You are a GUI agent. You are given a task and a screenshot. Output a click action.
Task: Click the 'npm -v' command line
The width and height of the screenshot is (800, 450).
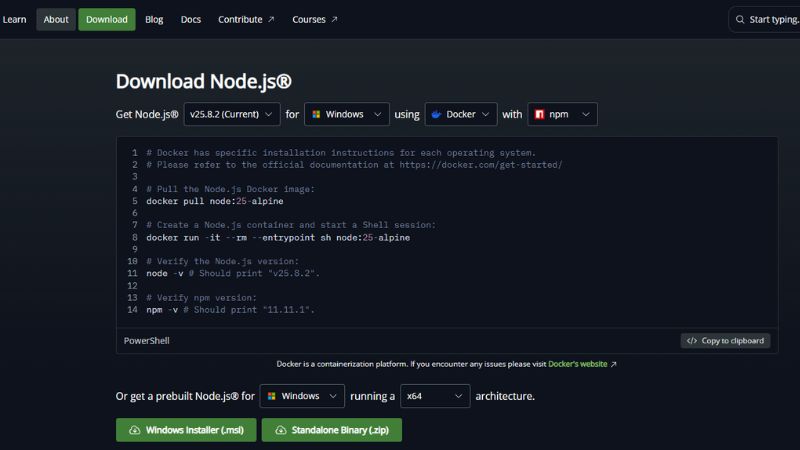coord(230,310)
